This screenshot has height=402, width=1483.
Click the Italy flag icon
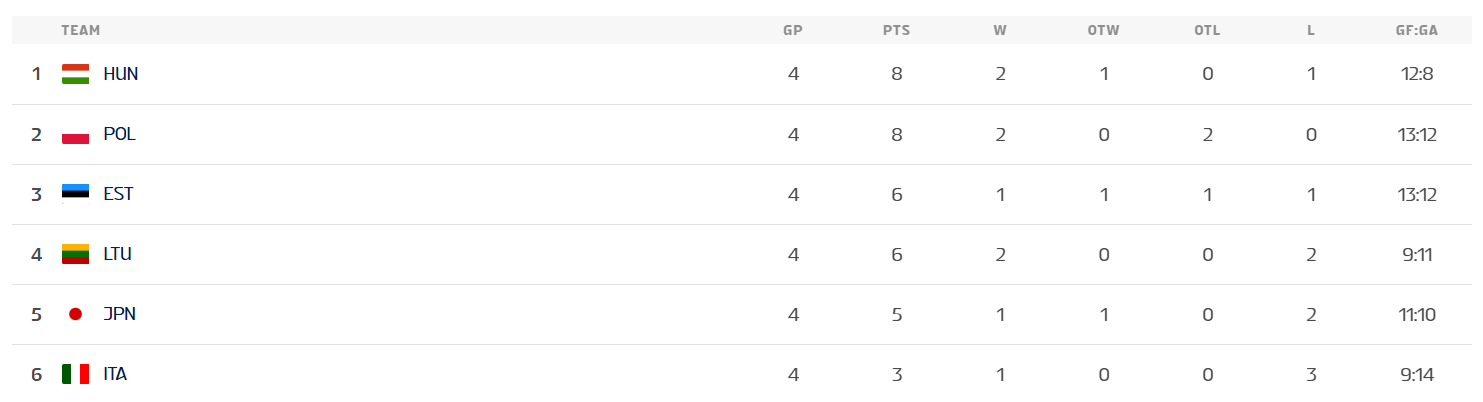(75, 374)
